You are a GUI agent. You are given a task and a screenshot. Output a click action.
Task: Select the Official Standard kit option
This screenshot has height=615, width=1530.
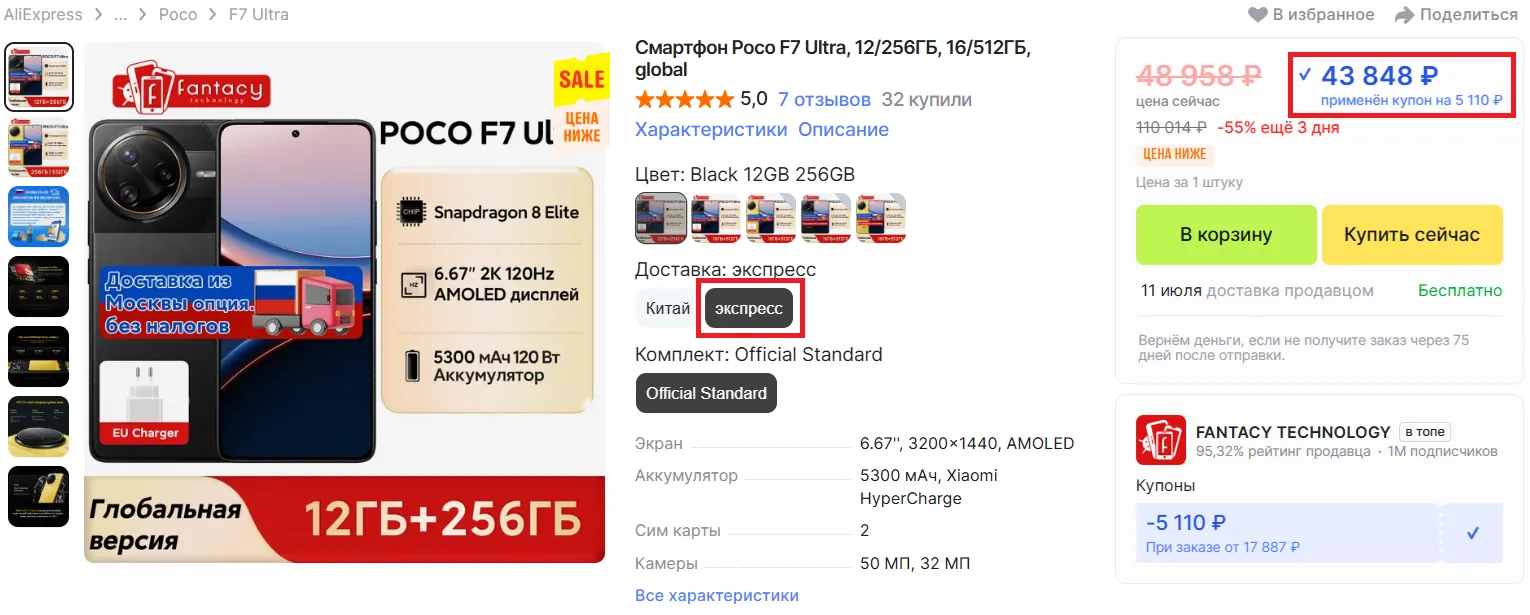706,393
